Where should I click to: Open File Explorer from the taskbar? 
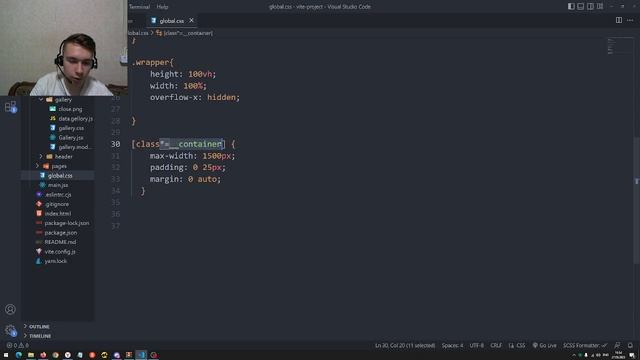(x=31, y=355)
